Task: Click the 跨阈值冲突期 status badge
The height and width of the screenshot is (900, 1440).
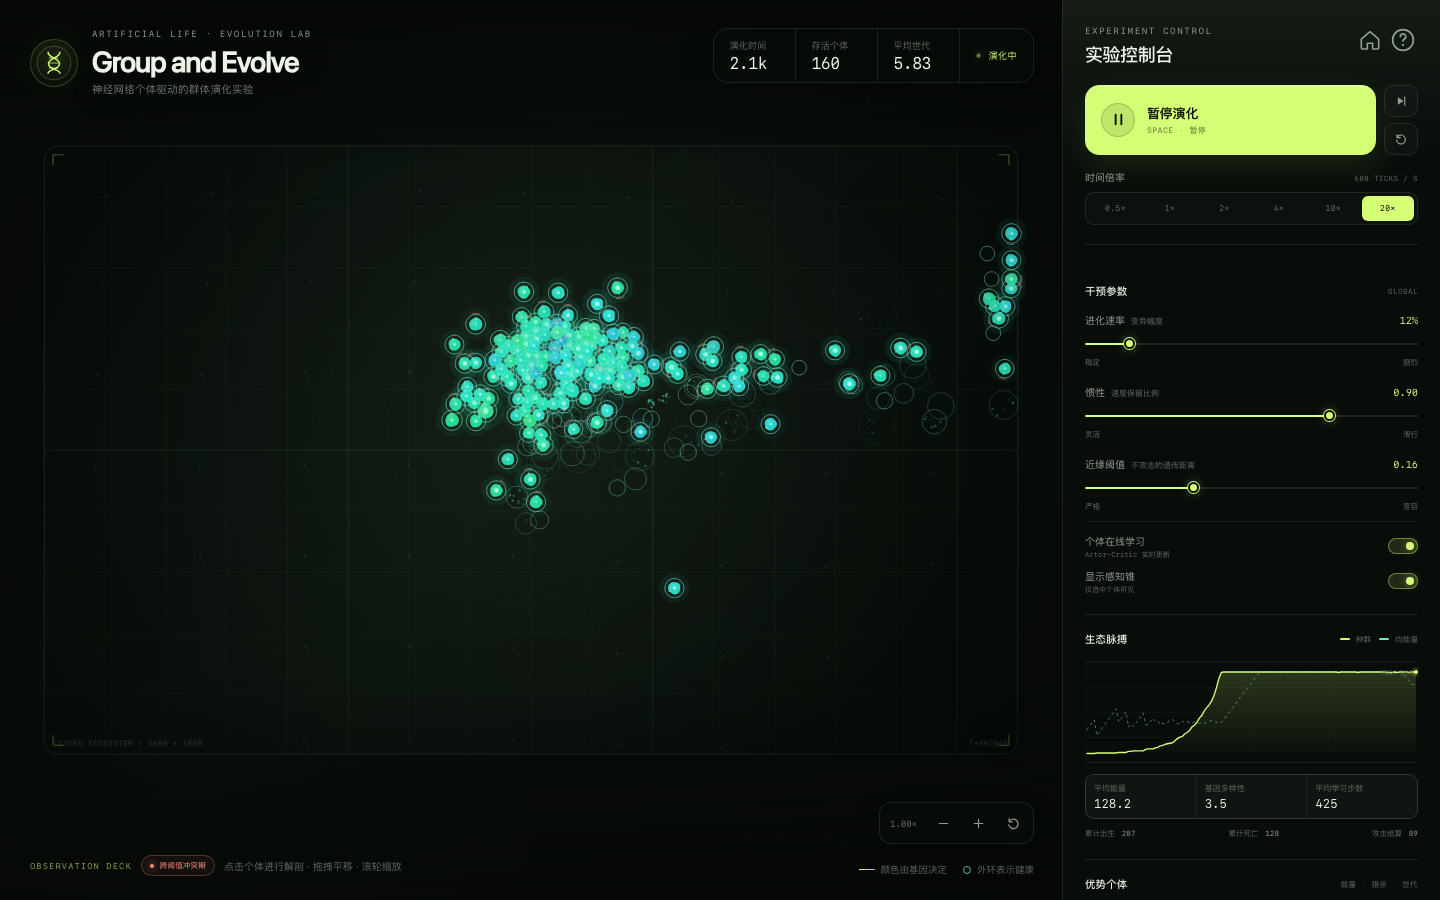Action: coord(178,866)
